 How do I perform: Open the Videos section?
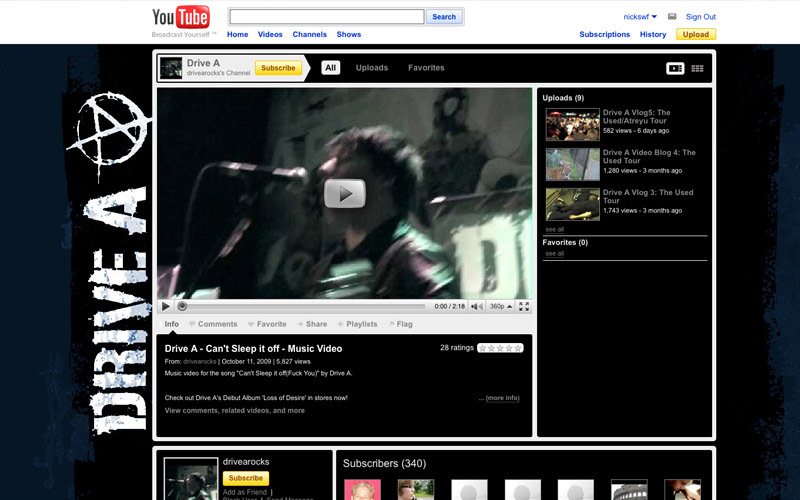(270, 34)
